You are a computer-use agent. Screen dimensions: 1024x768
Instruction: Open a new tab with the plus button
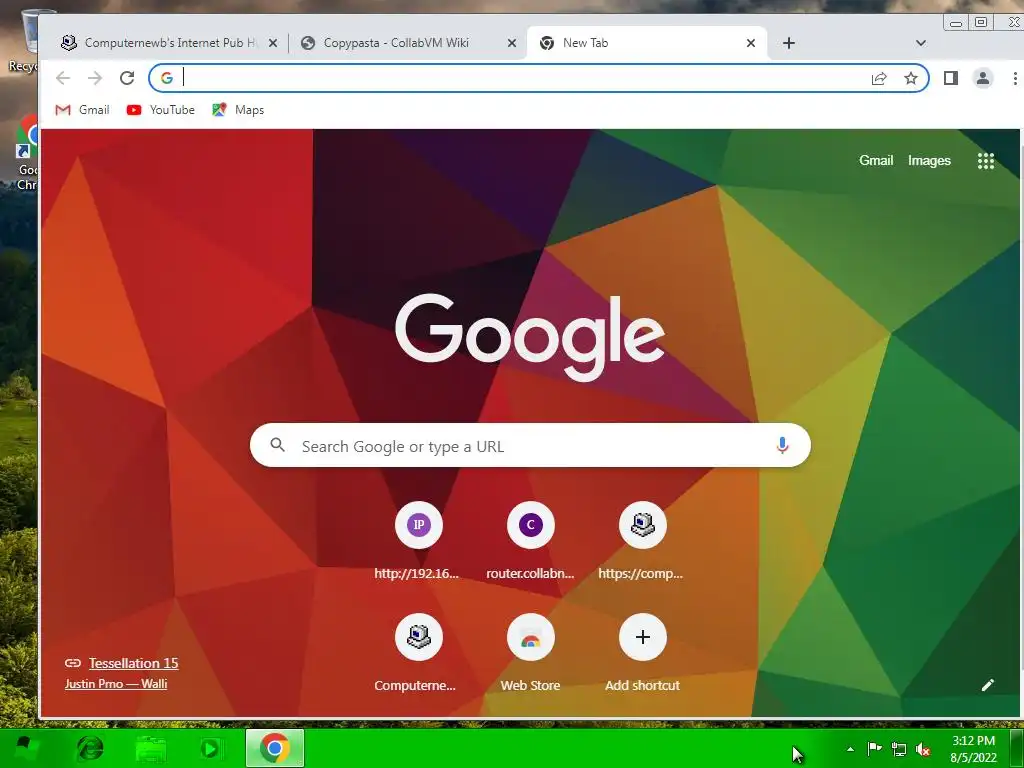789,43
